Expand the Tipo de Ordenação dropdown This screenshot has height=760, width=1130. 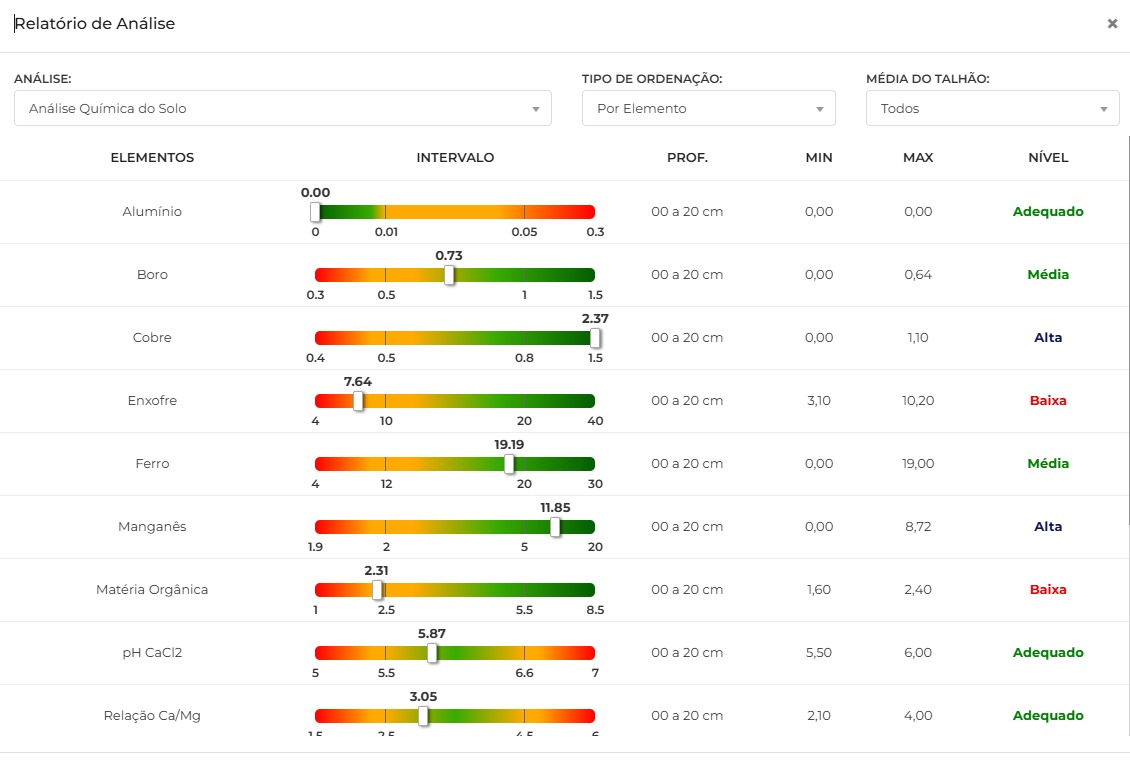tap(708, 108)
